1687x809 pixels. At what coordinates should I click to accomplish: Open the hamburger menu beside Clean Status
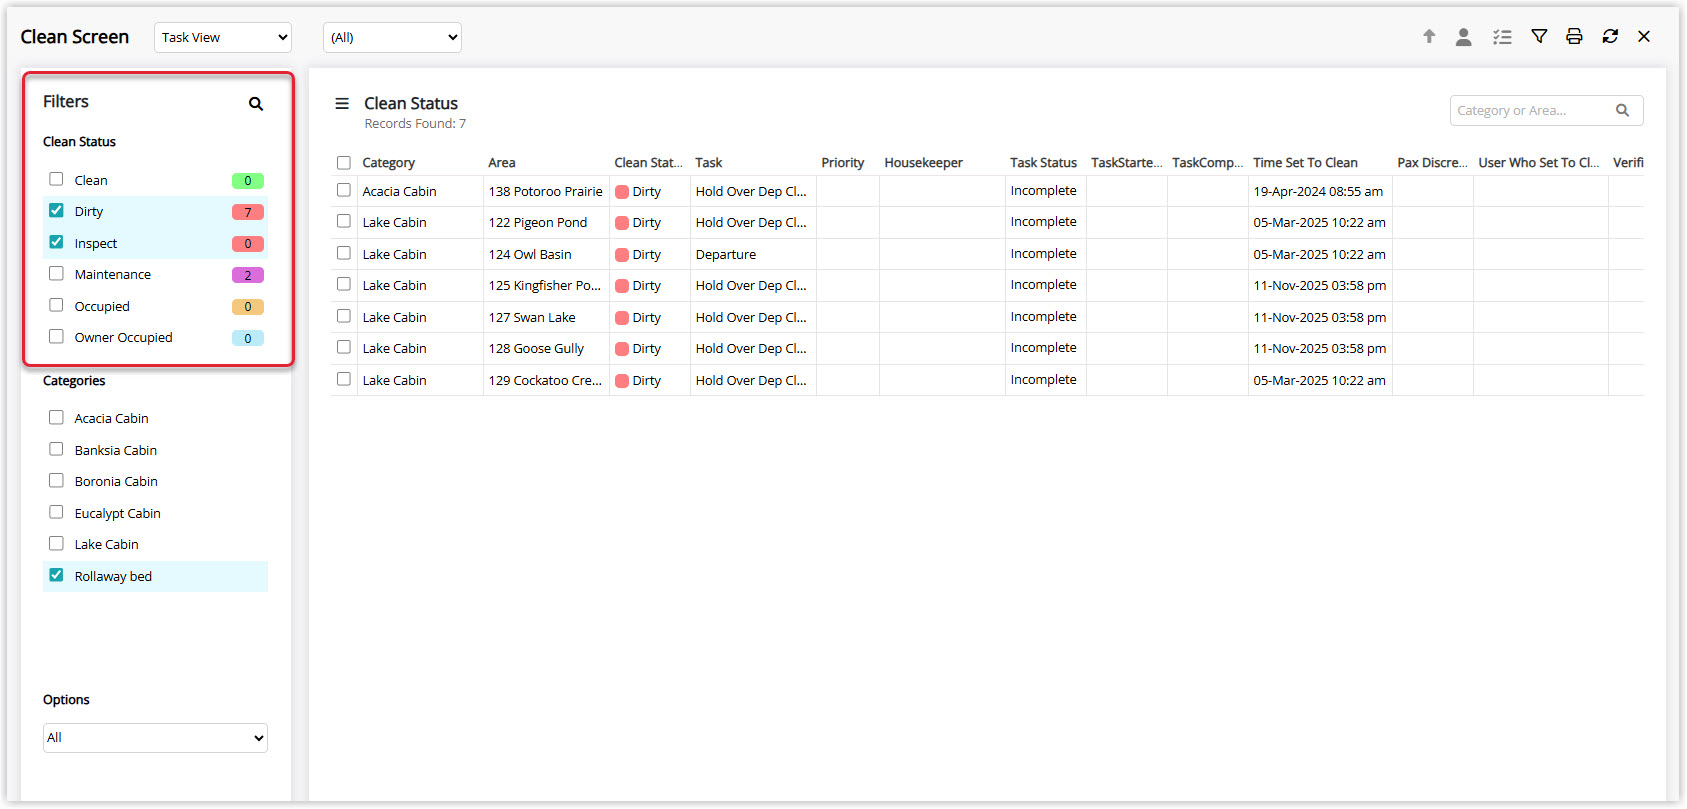342,103
